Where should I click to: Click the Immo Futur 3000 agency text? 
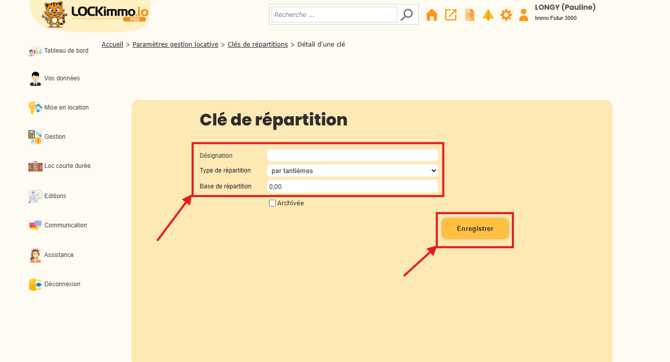(555, 18)
